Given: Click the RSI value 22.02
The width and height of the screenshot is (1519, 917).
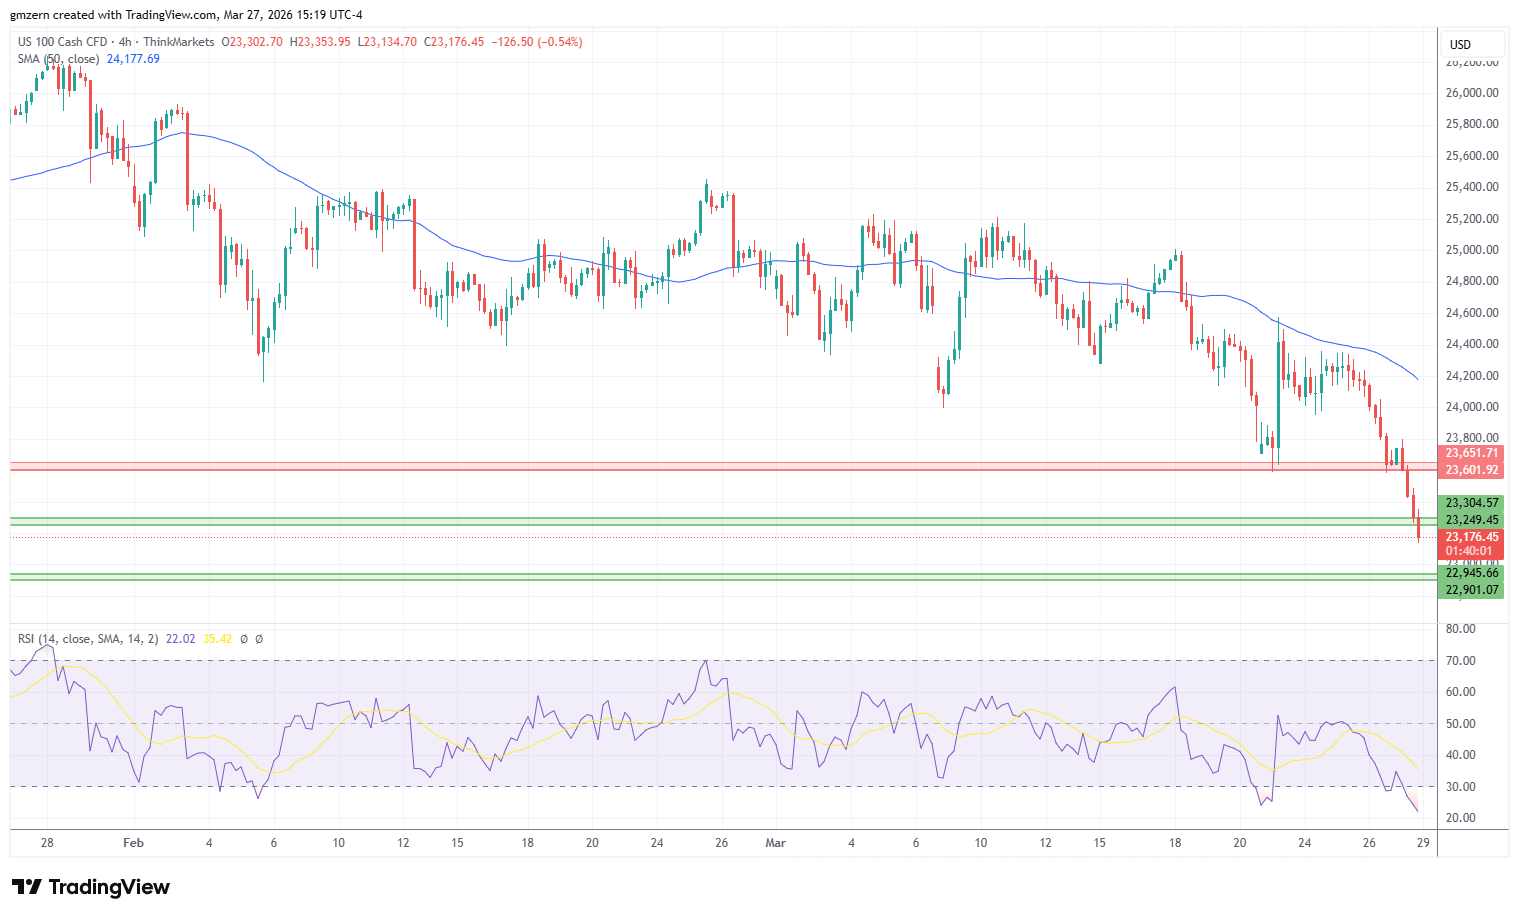Looking at the screenshot, I should [180, 638].
